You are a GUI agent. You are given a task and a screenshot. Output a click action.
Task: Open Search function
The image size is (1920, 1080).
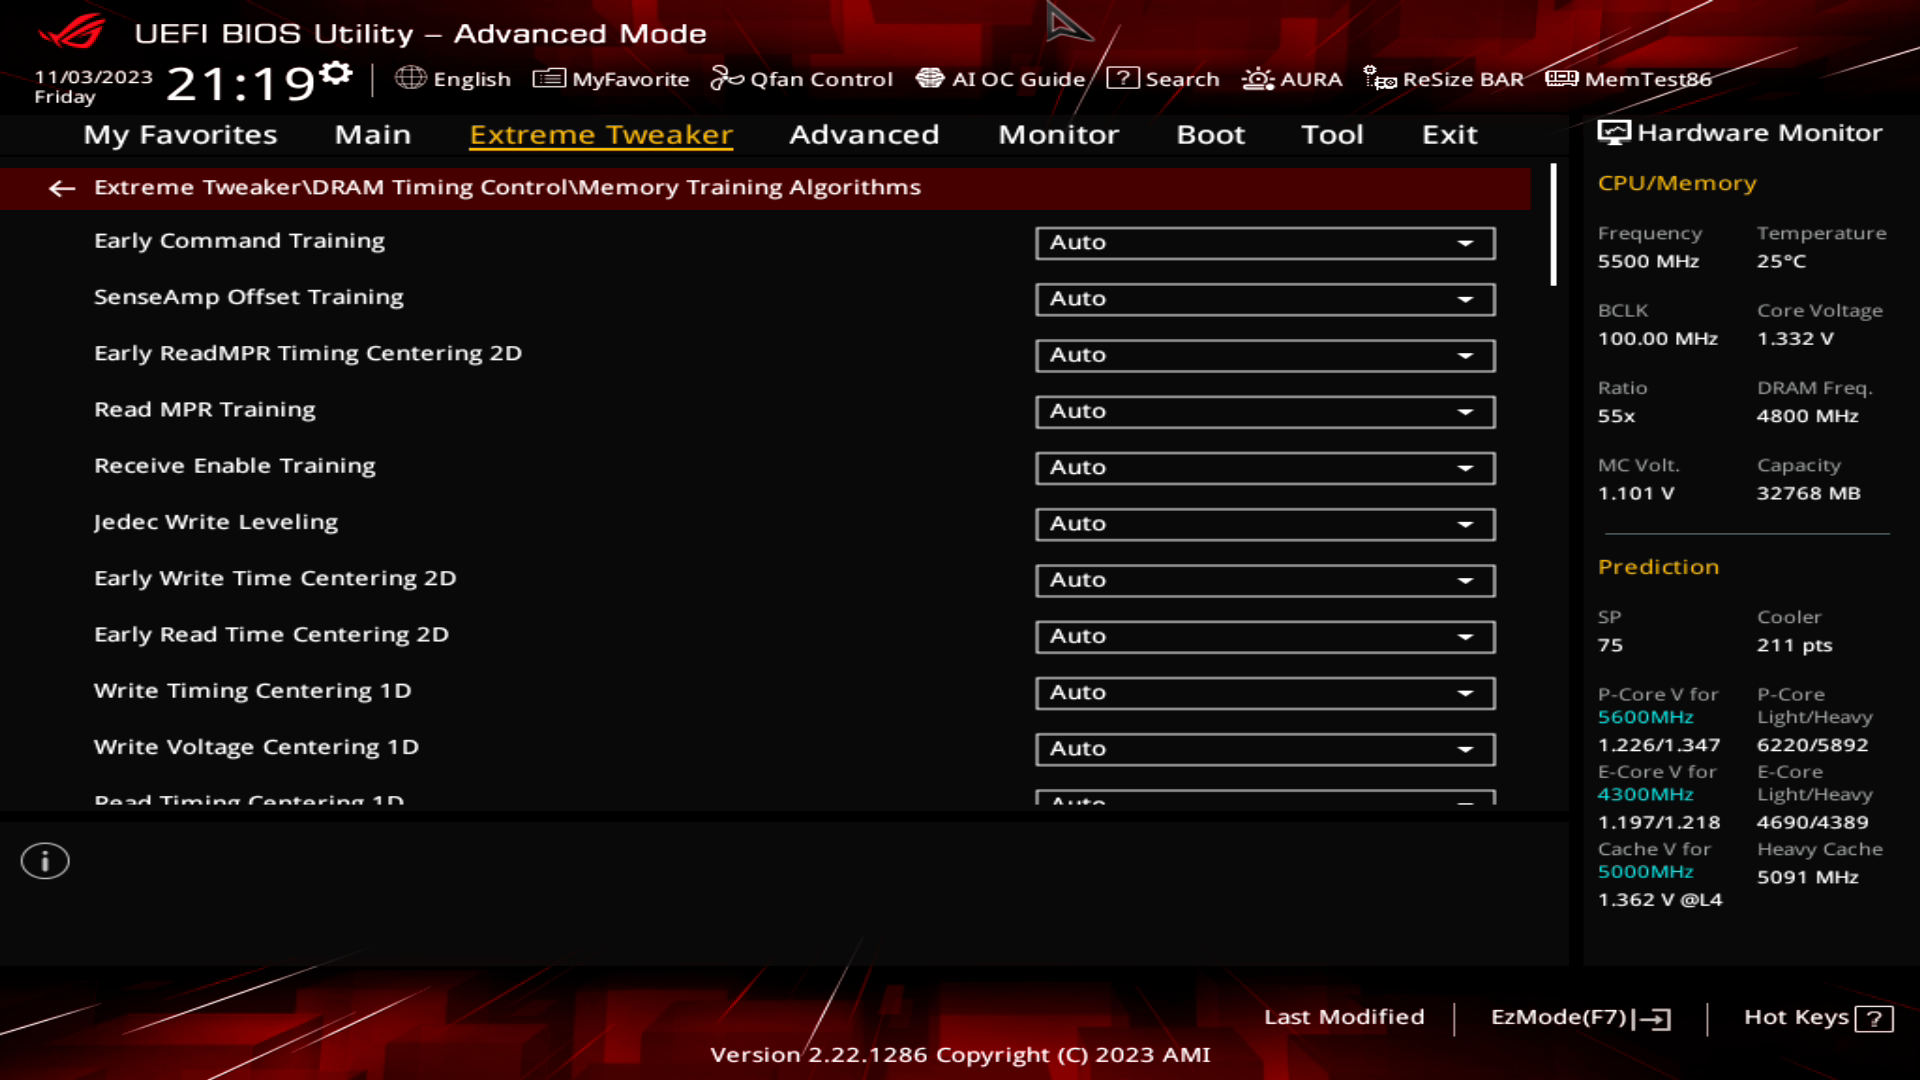point(1164,79)
